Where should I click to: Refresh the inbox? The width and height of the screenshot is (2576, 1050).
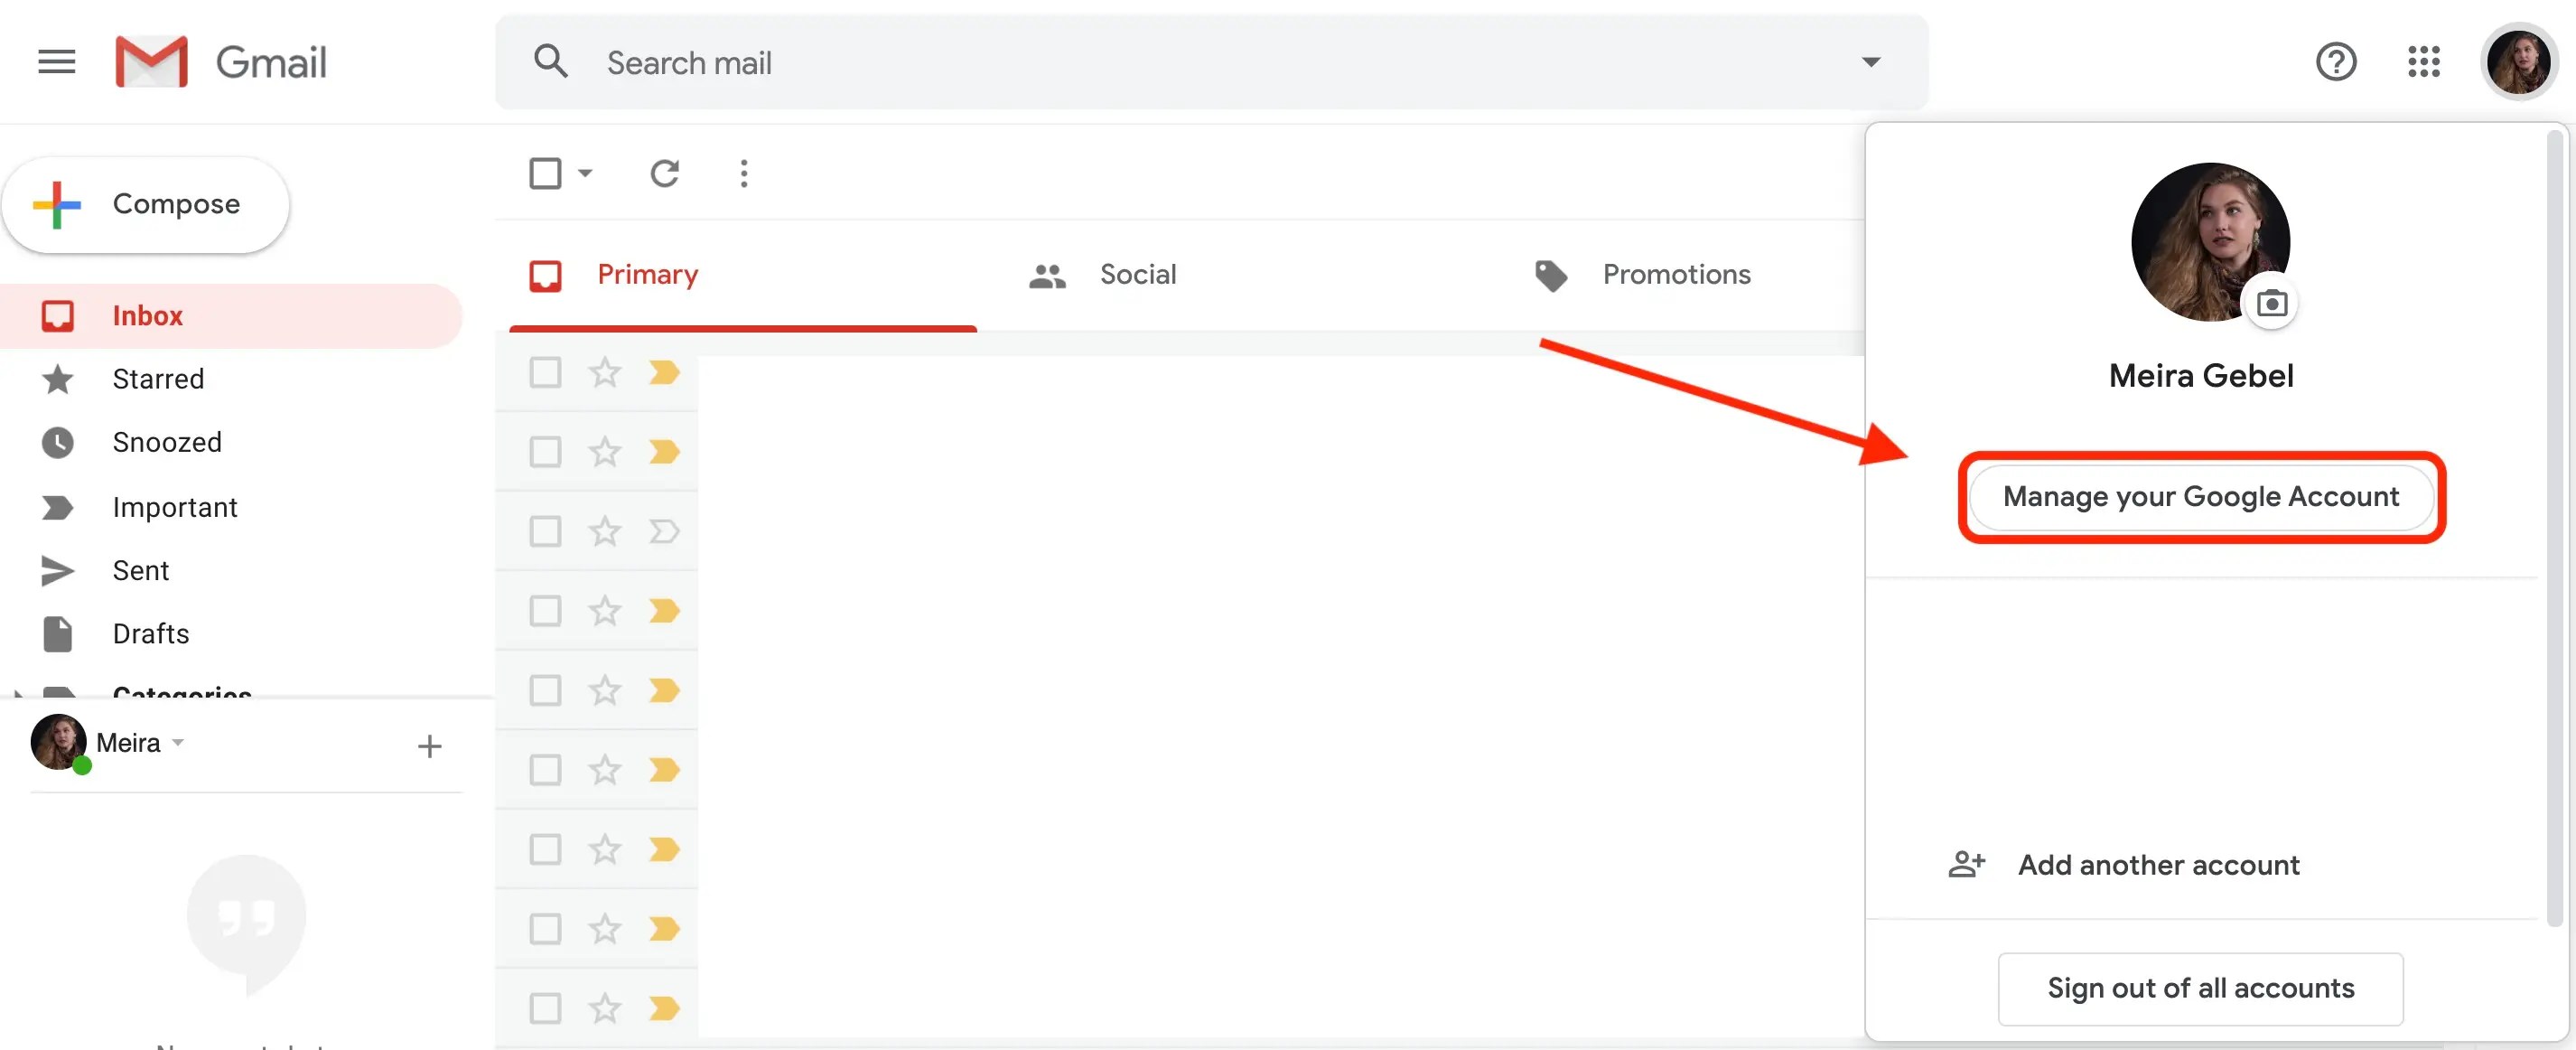[665, 173]
